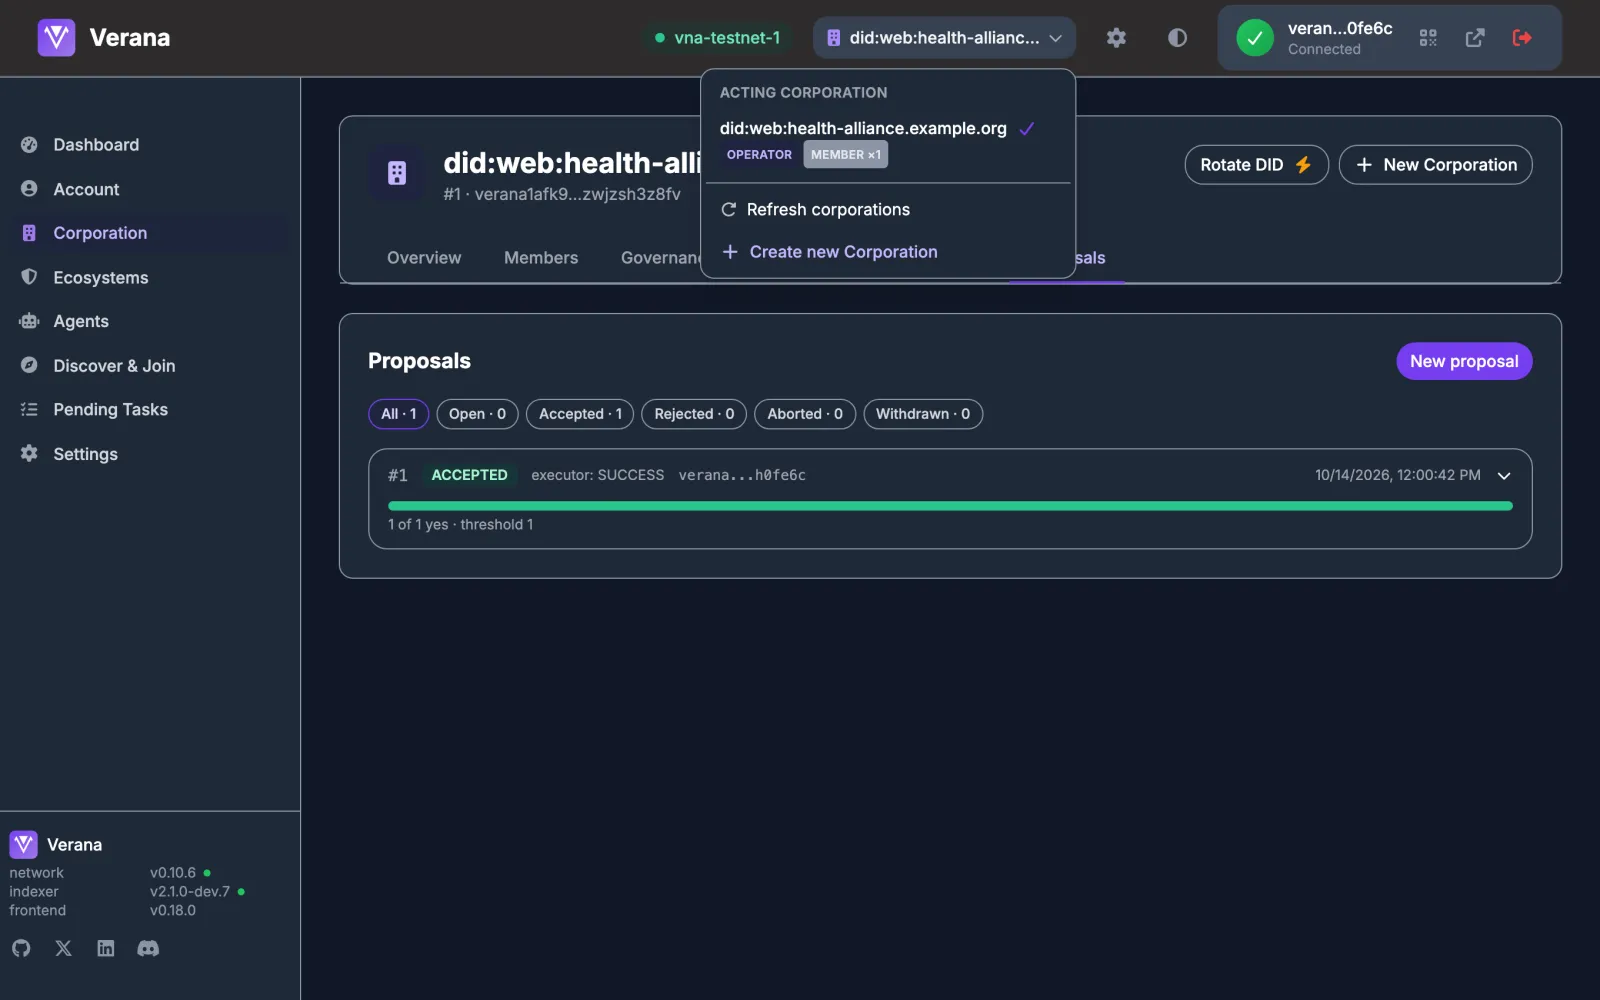
Task: Switch to Overview tab
Action: pos(424,258)
